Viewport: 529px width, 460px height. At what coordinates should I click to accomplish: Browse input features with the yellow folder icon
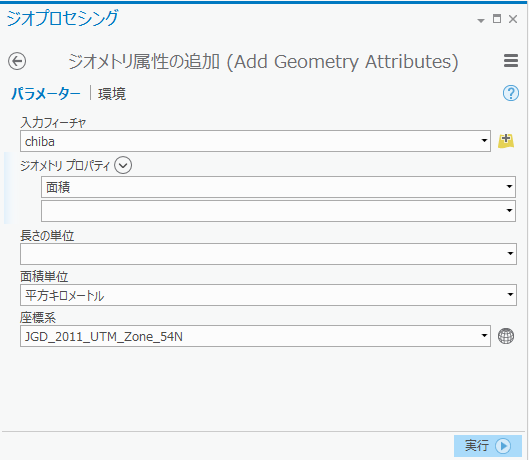(506, 141)
